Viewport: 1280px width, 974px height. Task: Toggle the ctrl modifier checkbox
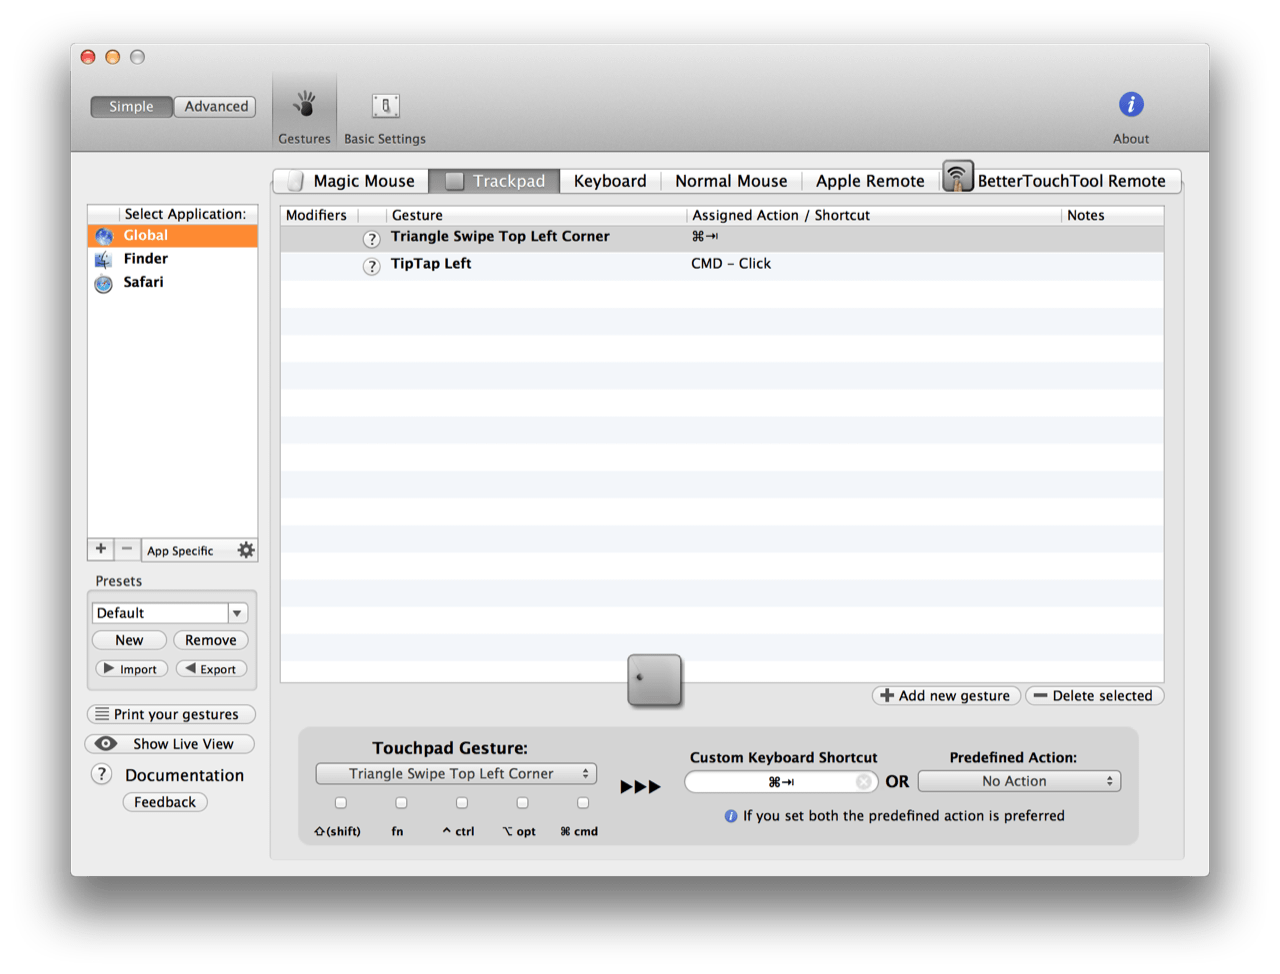tap(462, 803)
